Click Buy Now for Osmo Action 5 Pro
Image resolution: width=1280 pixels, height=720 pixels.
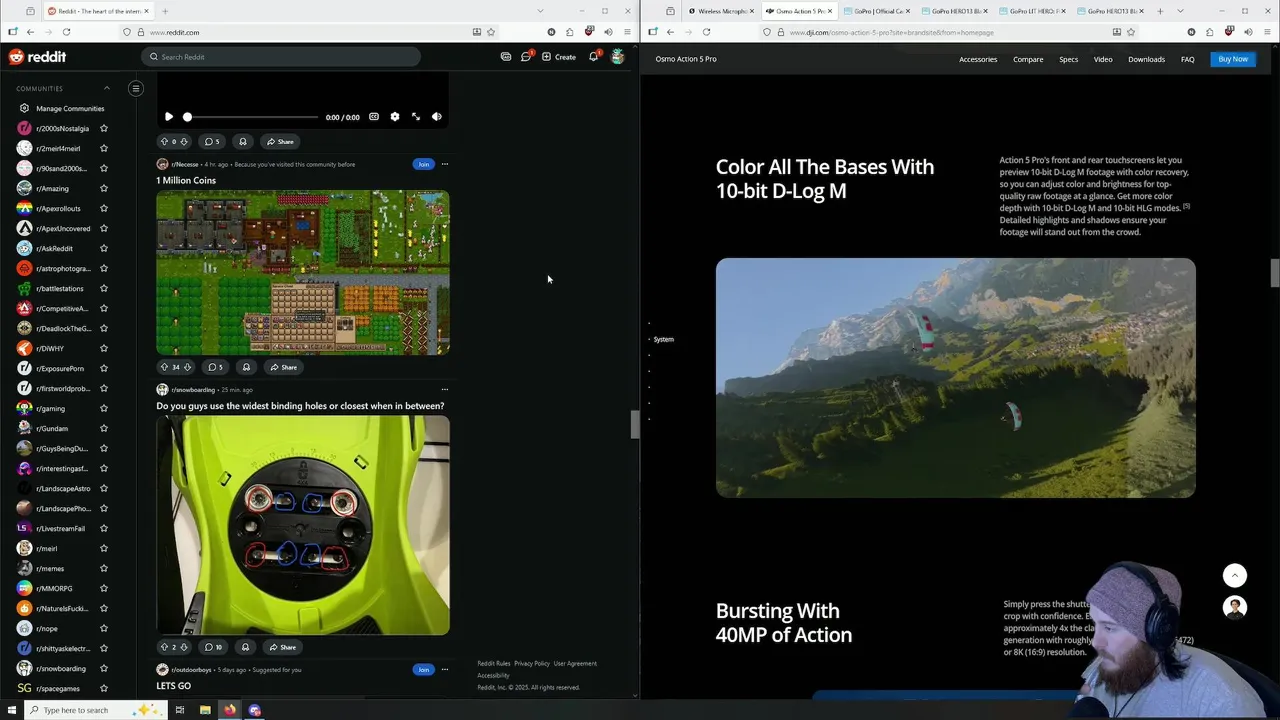[x=1233, y=59]
